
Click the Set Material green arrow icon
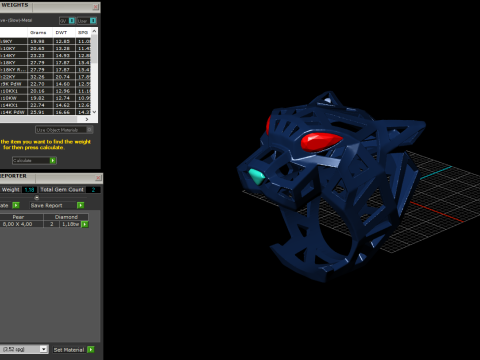click(91, 349)
